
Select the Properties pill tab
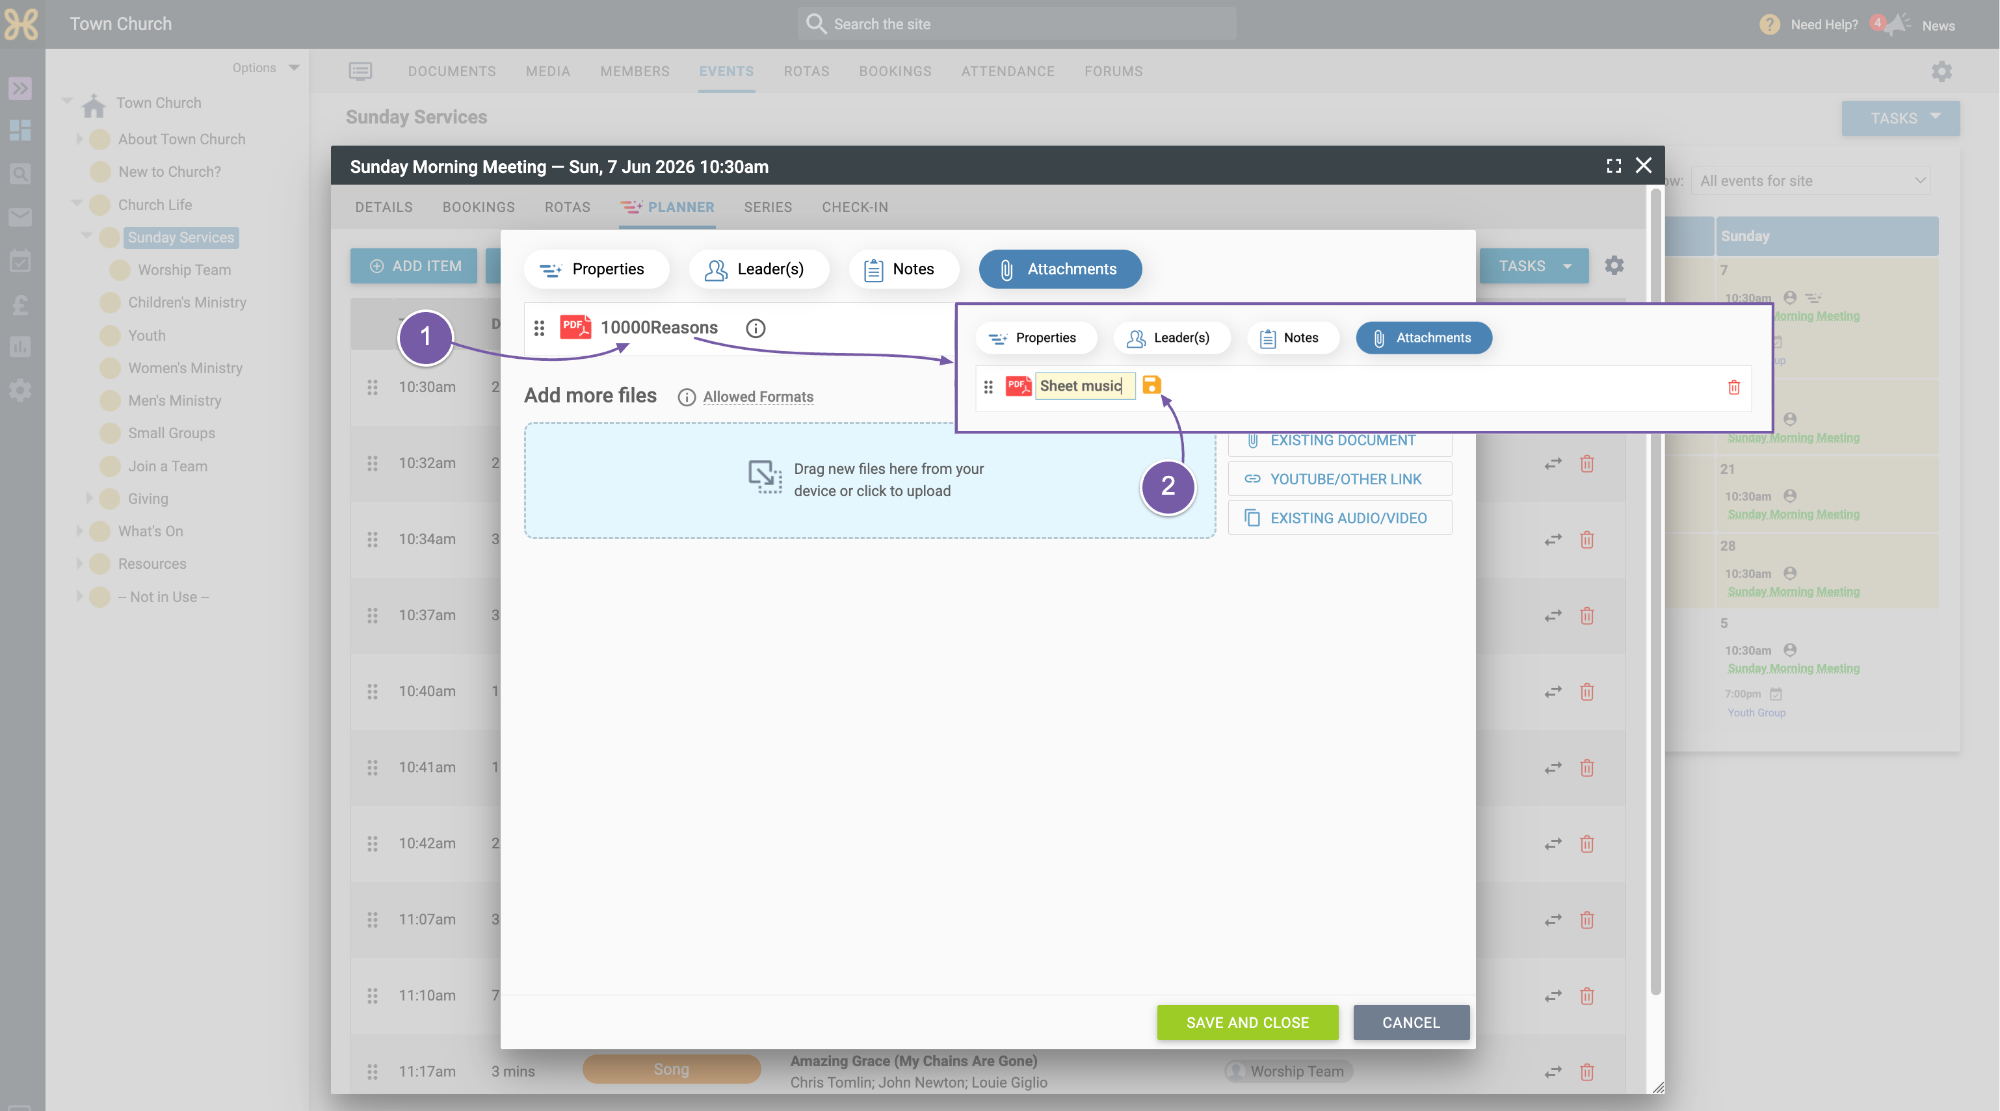(x=596, y=269)
